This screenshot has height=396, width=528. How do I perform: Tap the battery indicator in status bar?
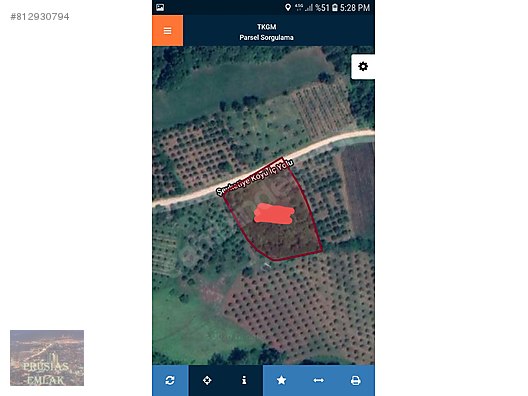click(x=334, y=7)
